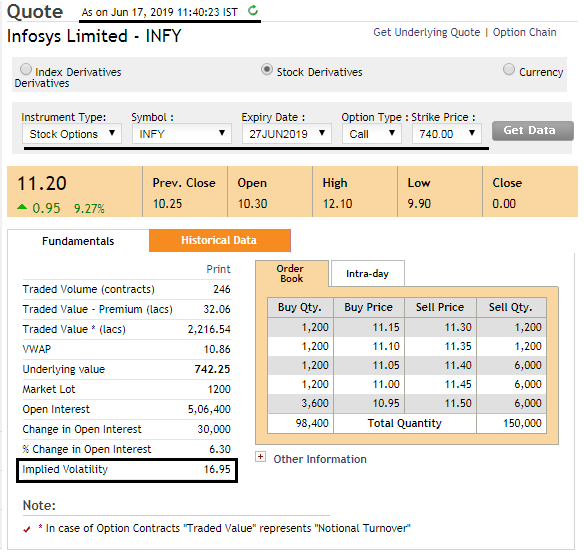Click the VWAP value 10.86
This screenshot has width=584, height=555.
217,349
